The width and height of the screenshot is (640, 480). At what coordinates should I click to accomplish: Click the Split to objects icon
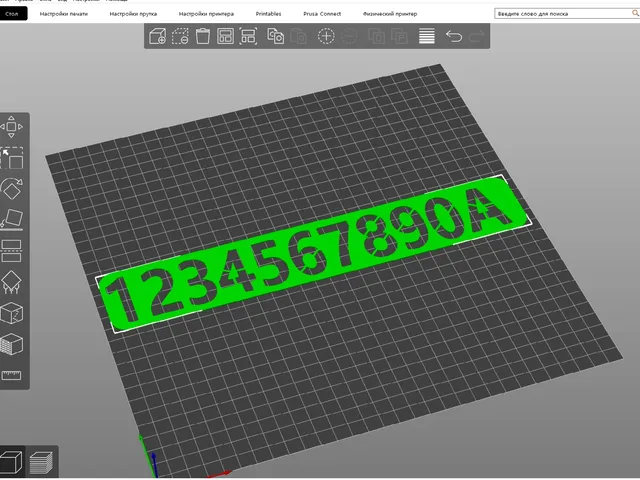pos(376,36)
